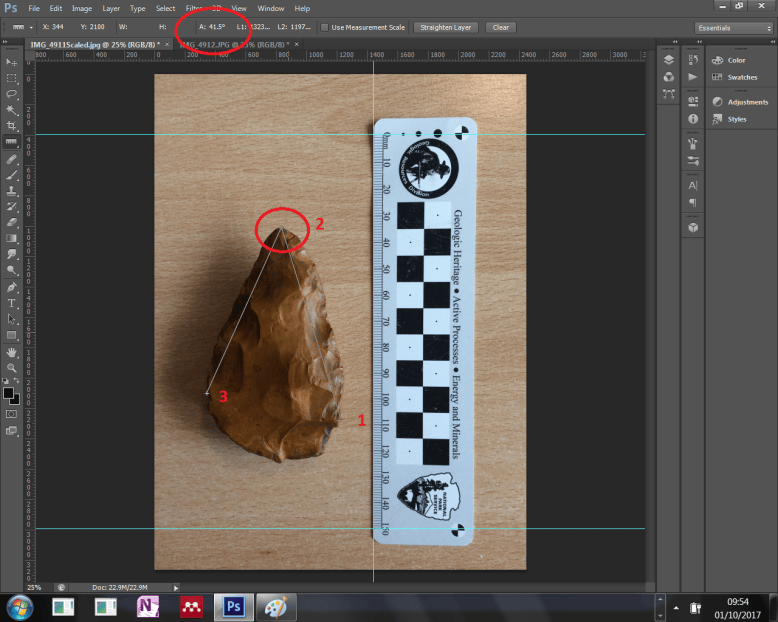The width and height of the screenshot is (778, 622).
Task: Select the History Brush tool
Action: click(11, 206)
